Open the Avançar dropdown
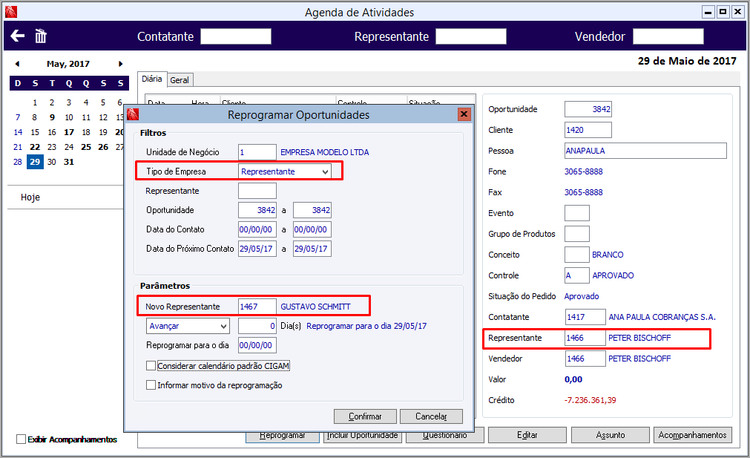750x458 pixels. tap(188, 326)
